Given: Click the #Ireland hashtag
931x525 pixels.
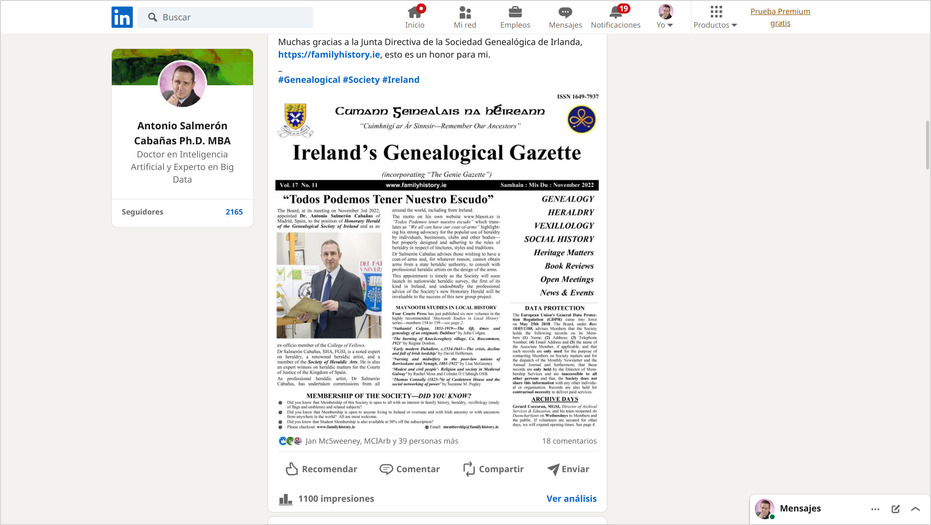Looking at the screenshot, I should click(401, 80).
